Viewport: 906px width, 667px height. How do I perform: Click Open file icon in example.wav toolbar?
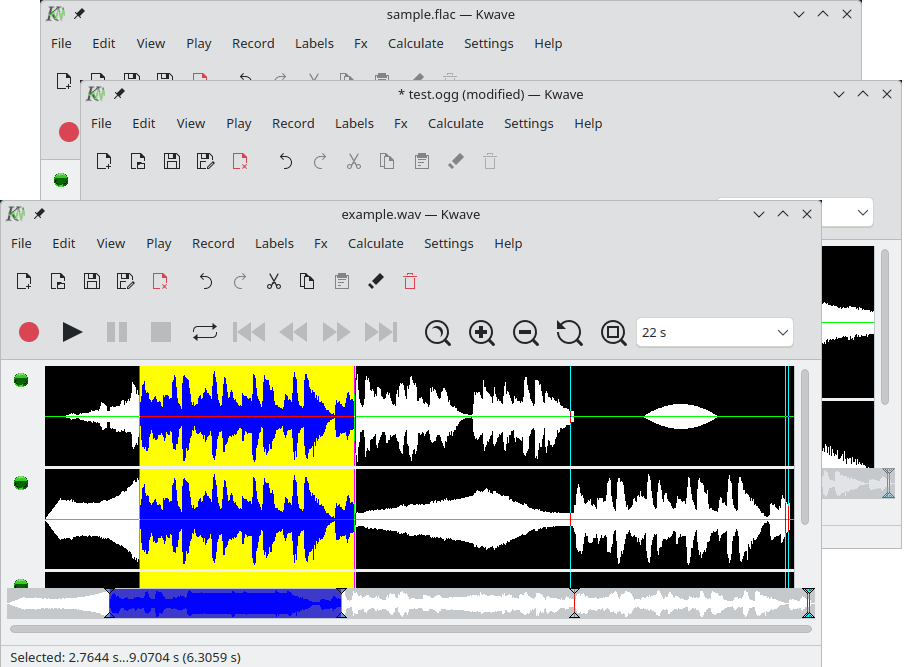pyautogui.click(x=58, y=281)
